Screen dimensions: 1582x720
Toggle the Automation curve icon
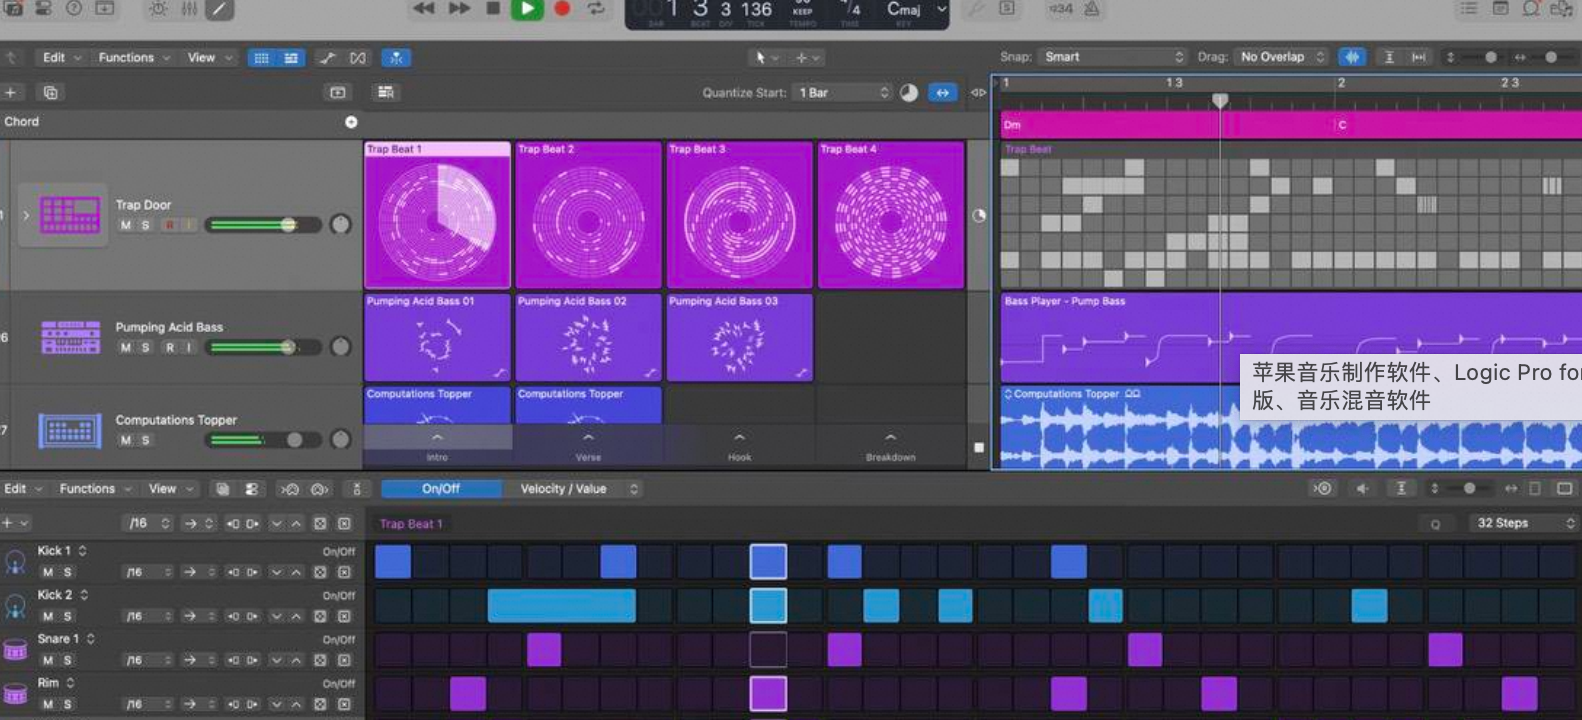(x=327, y=58)
